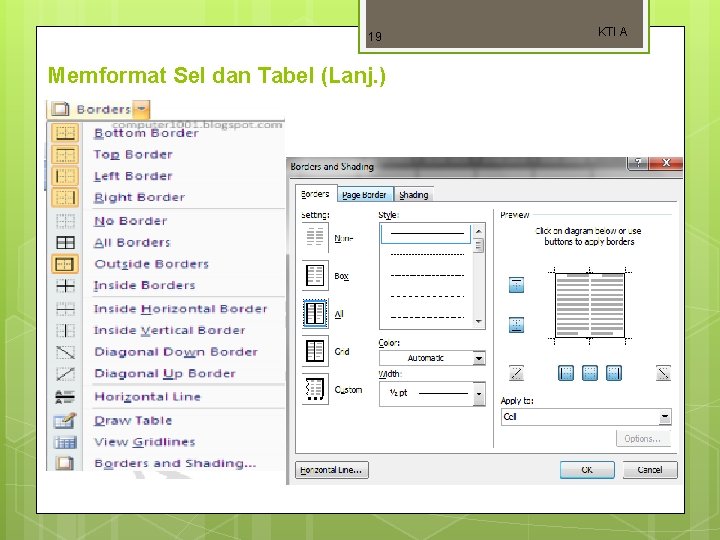Viewport: 720px width, 540px height.
Task: Select the All setting icon
Action: [x=315, y=313]
